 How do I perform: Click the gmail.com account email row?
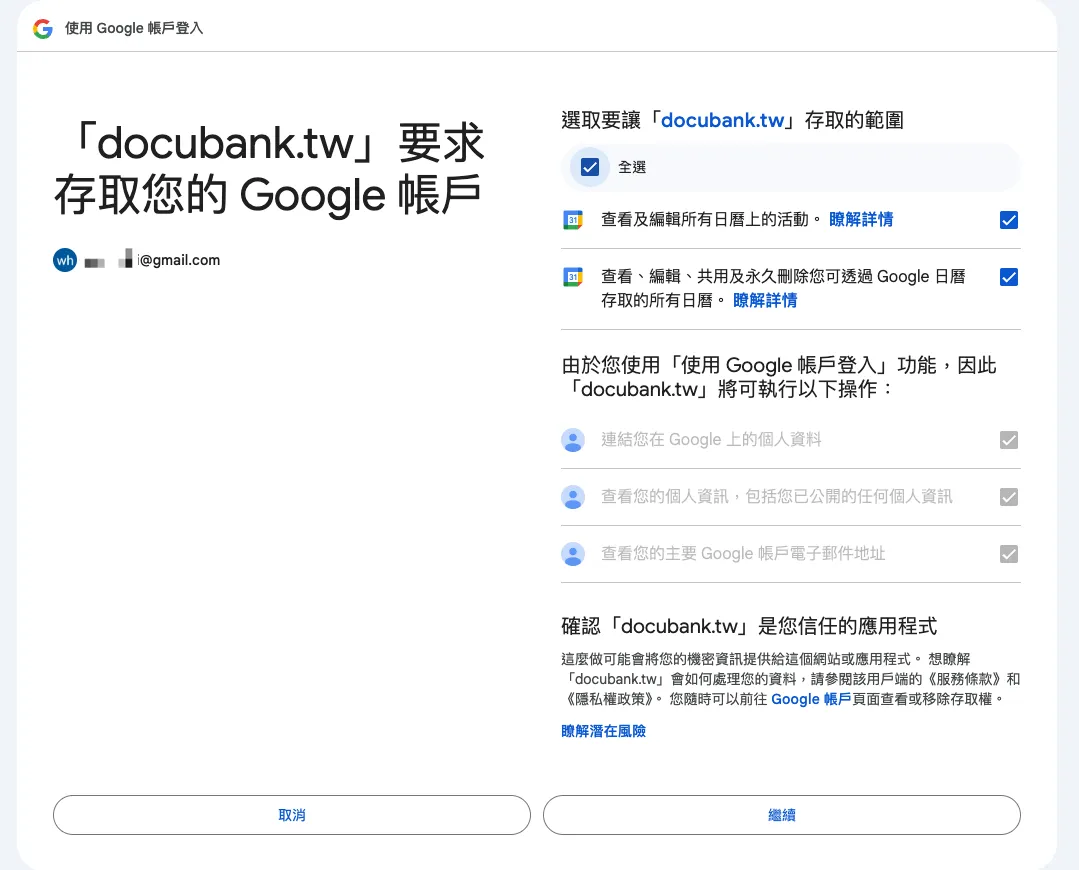[x=145, y=260]
